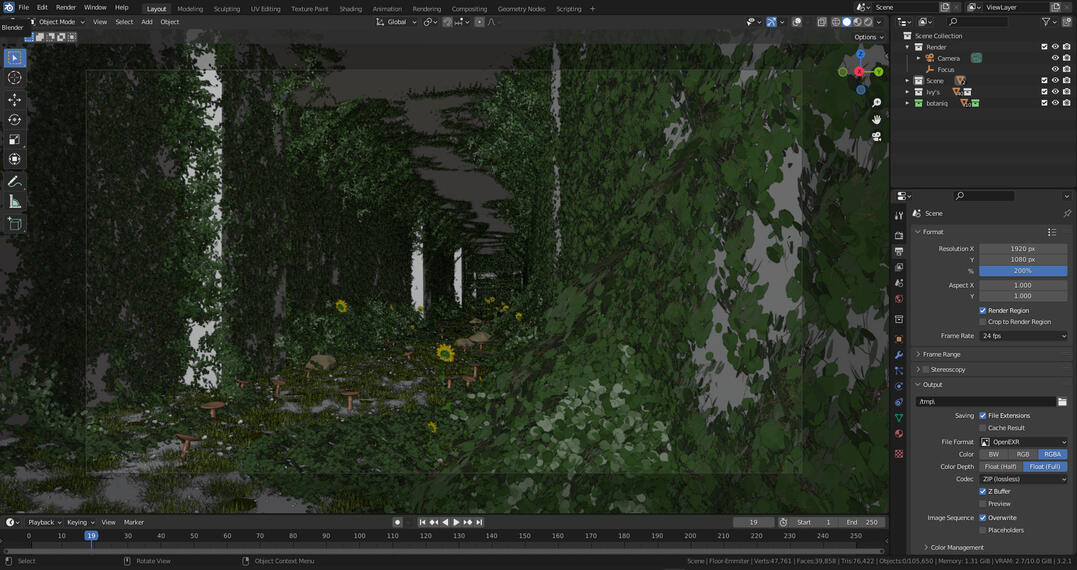This screenshot has width=1077, height=570.
Task: Switch to the Shading workspace tab
Action: pos(350,9)
